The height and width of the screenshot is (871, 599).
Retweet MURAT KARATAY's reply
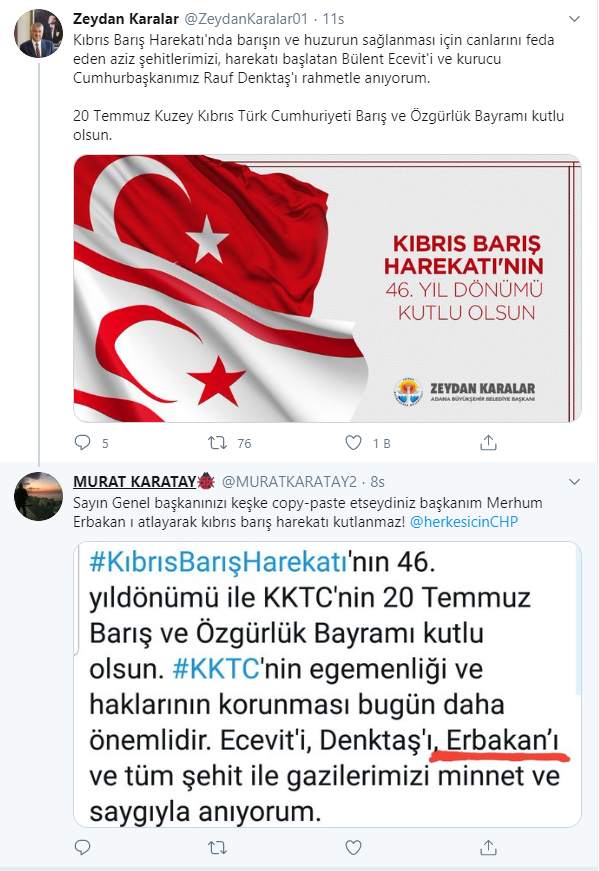(x=217, y=848)
